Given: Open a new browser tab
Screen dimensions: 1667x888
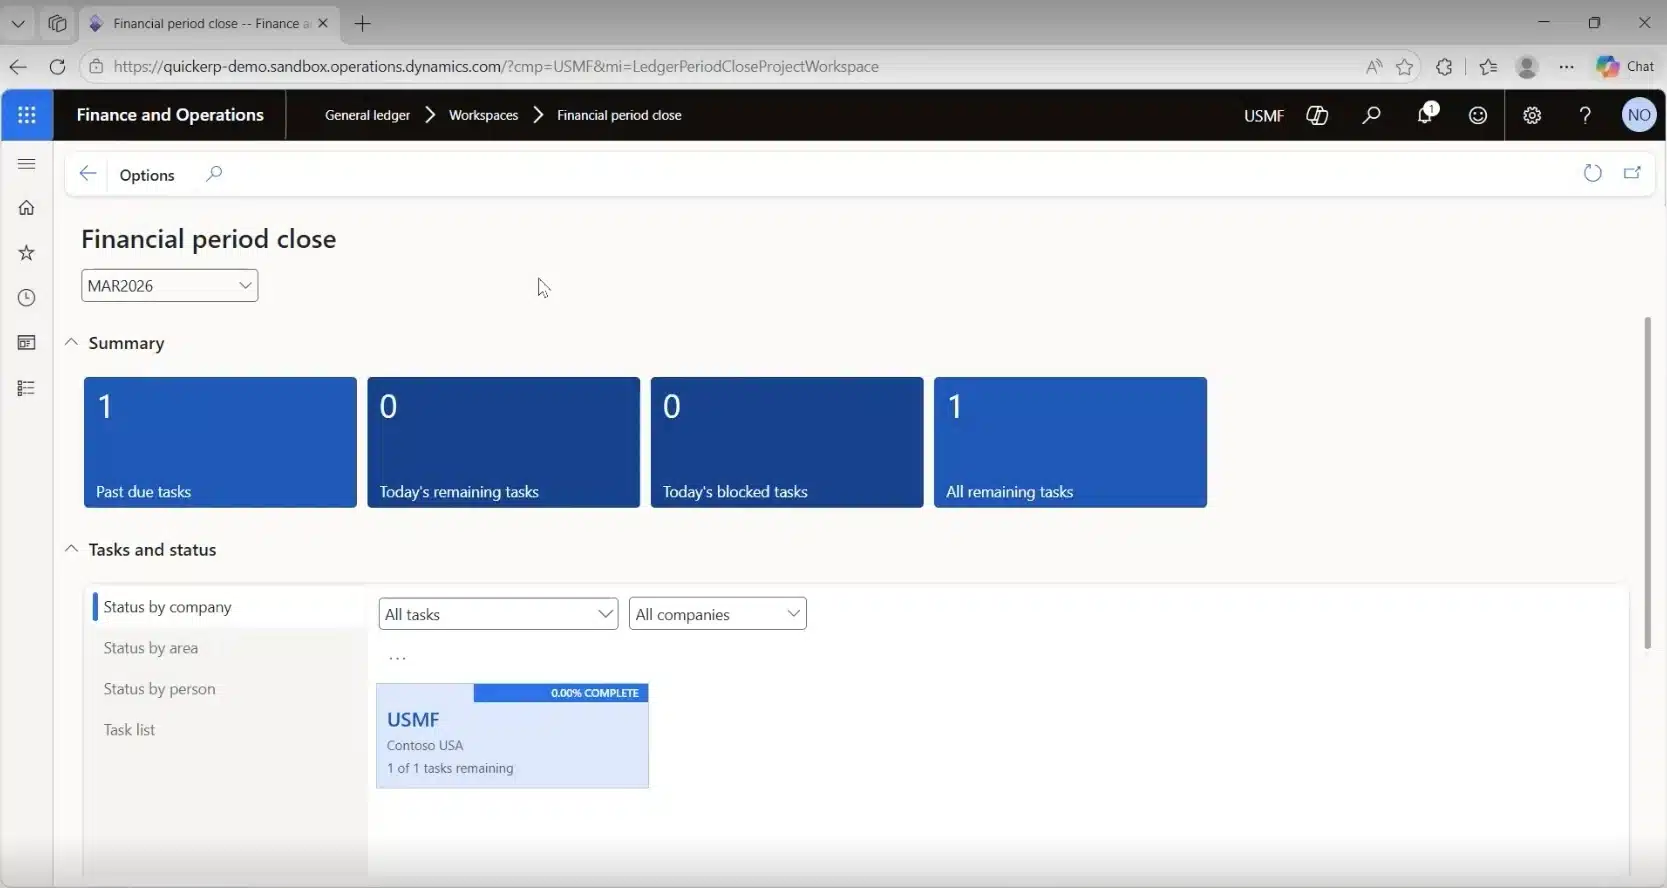Looking at the screenshot, I should click(x=362, y=23).
